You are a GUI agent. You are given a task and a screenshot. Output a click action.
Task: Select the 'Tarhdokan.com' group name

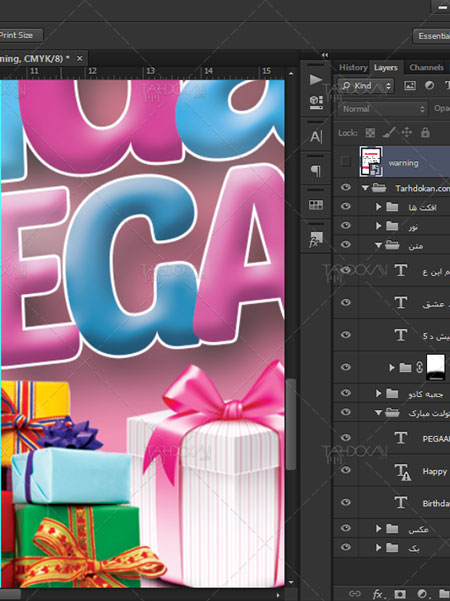pos(422,188)
